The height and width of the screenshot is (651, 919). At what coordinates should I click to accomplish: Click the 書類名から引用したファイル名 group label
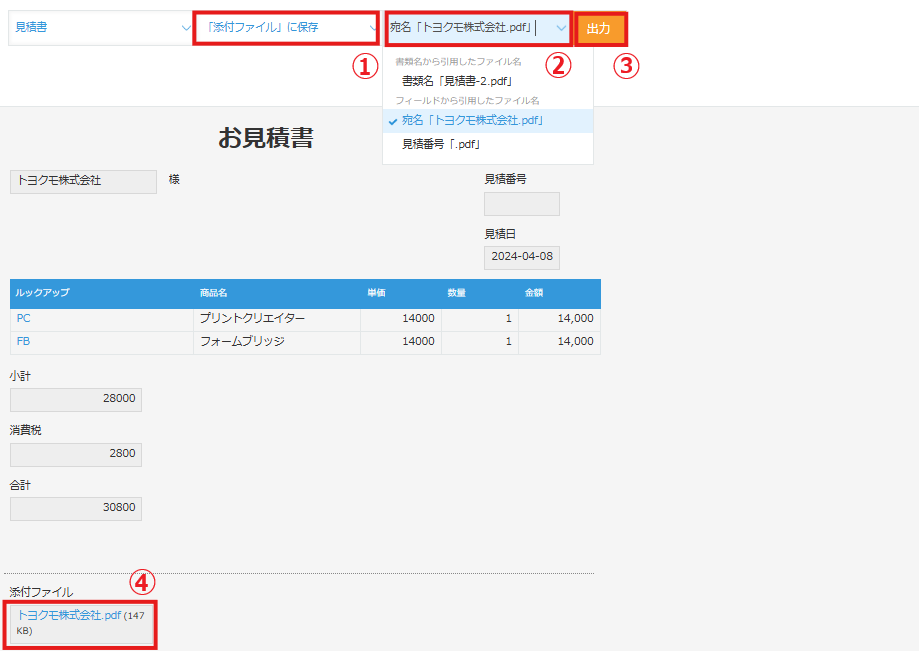[x=458, y=62]
